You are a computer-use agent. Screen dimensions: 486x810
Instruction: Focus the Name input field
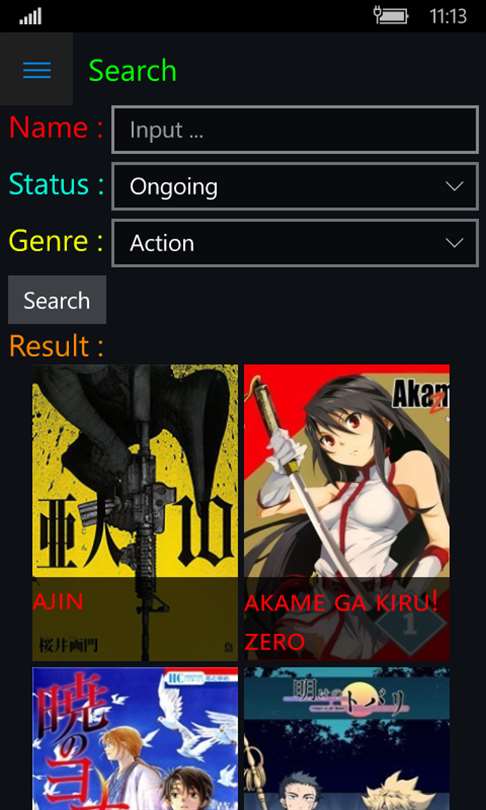(295, 130)
